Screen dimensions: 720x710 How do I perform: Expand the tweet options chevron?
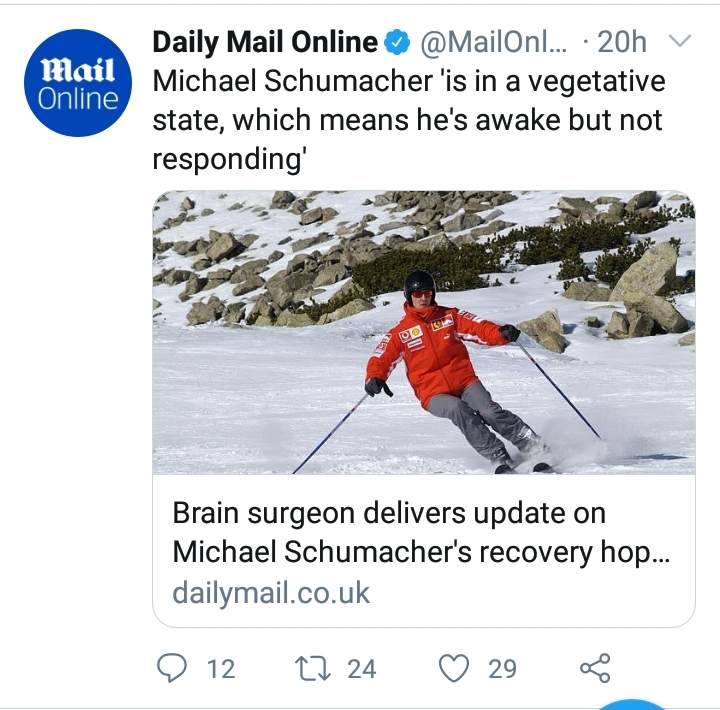click(x=679, y=41)
